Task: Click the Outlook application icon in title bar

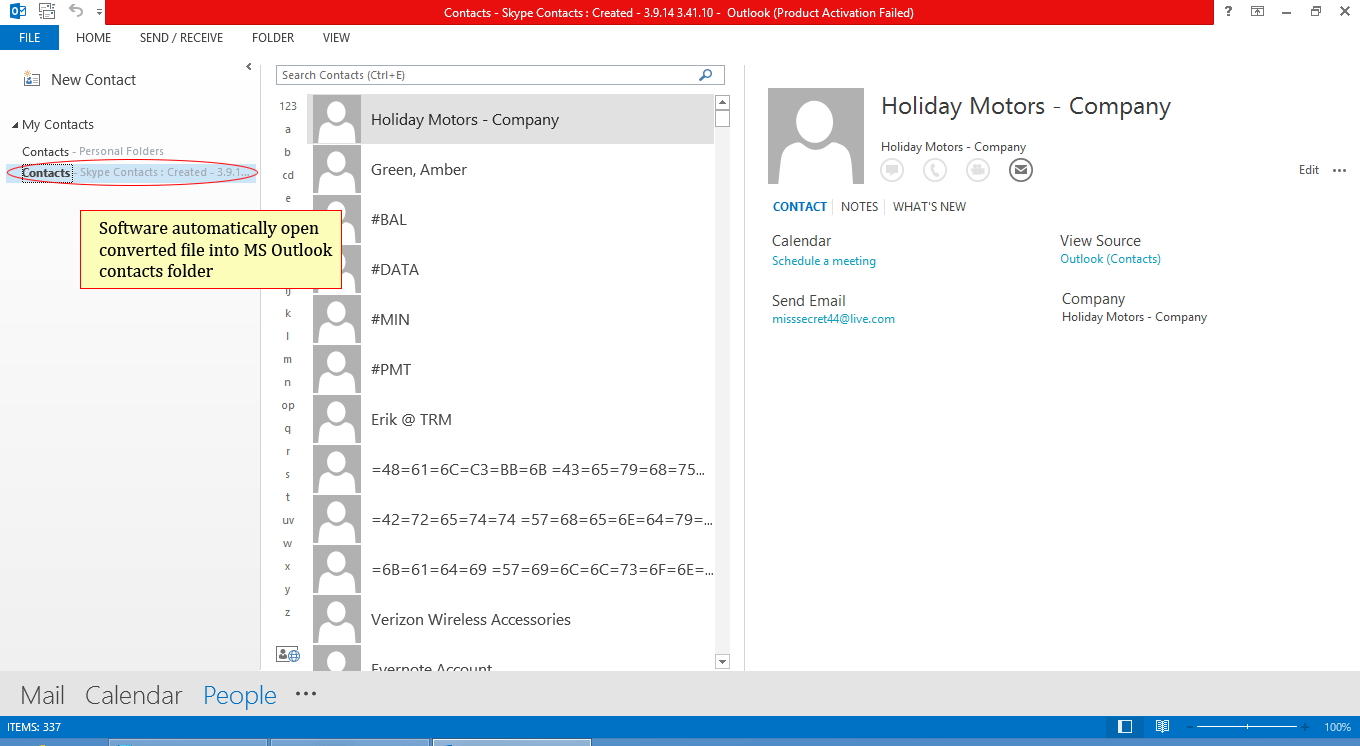Action: 17,12
